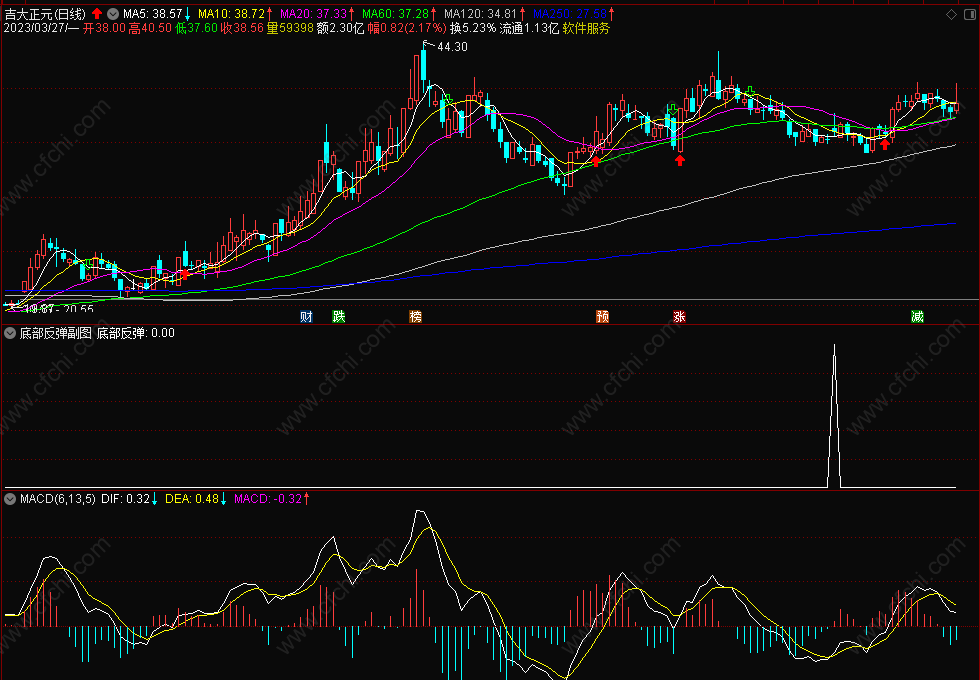The height and width of the screenshot is (680, 980).
Task: Click the change value 幅0.82(2.17%)
Action: tap(407, 28)
